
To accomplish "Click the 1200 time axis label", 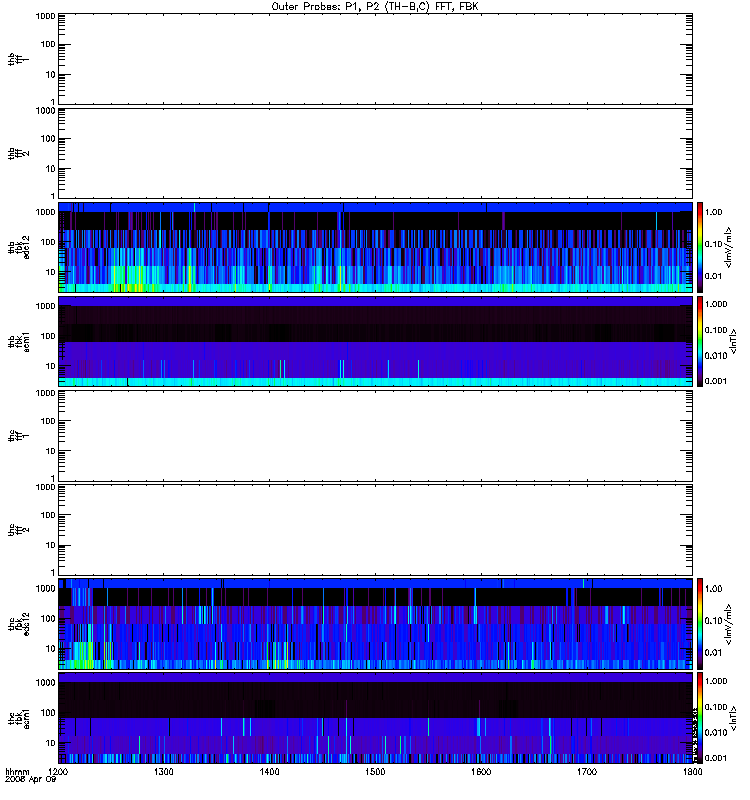I will tap(58, 771).
